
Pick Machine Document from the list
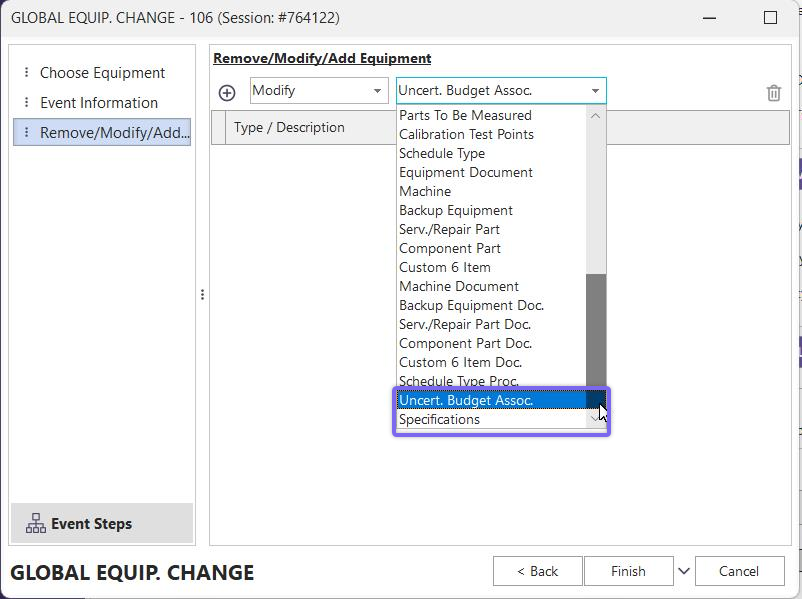pos(458,287)
